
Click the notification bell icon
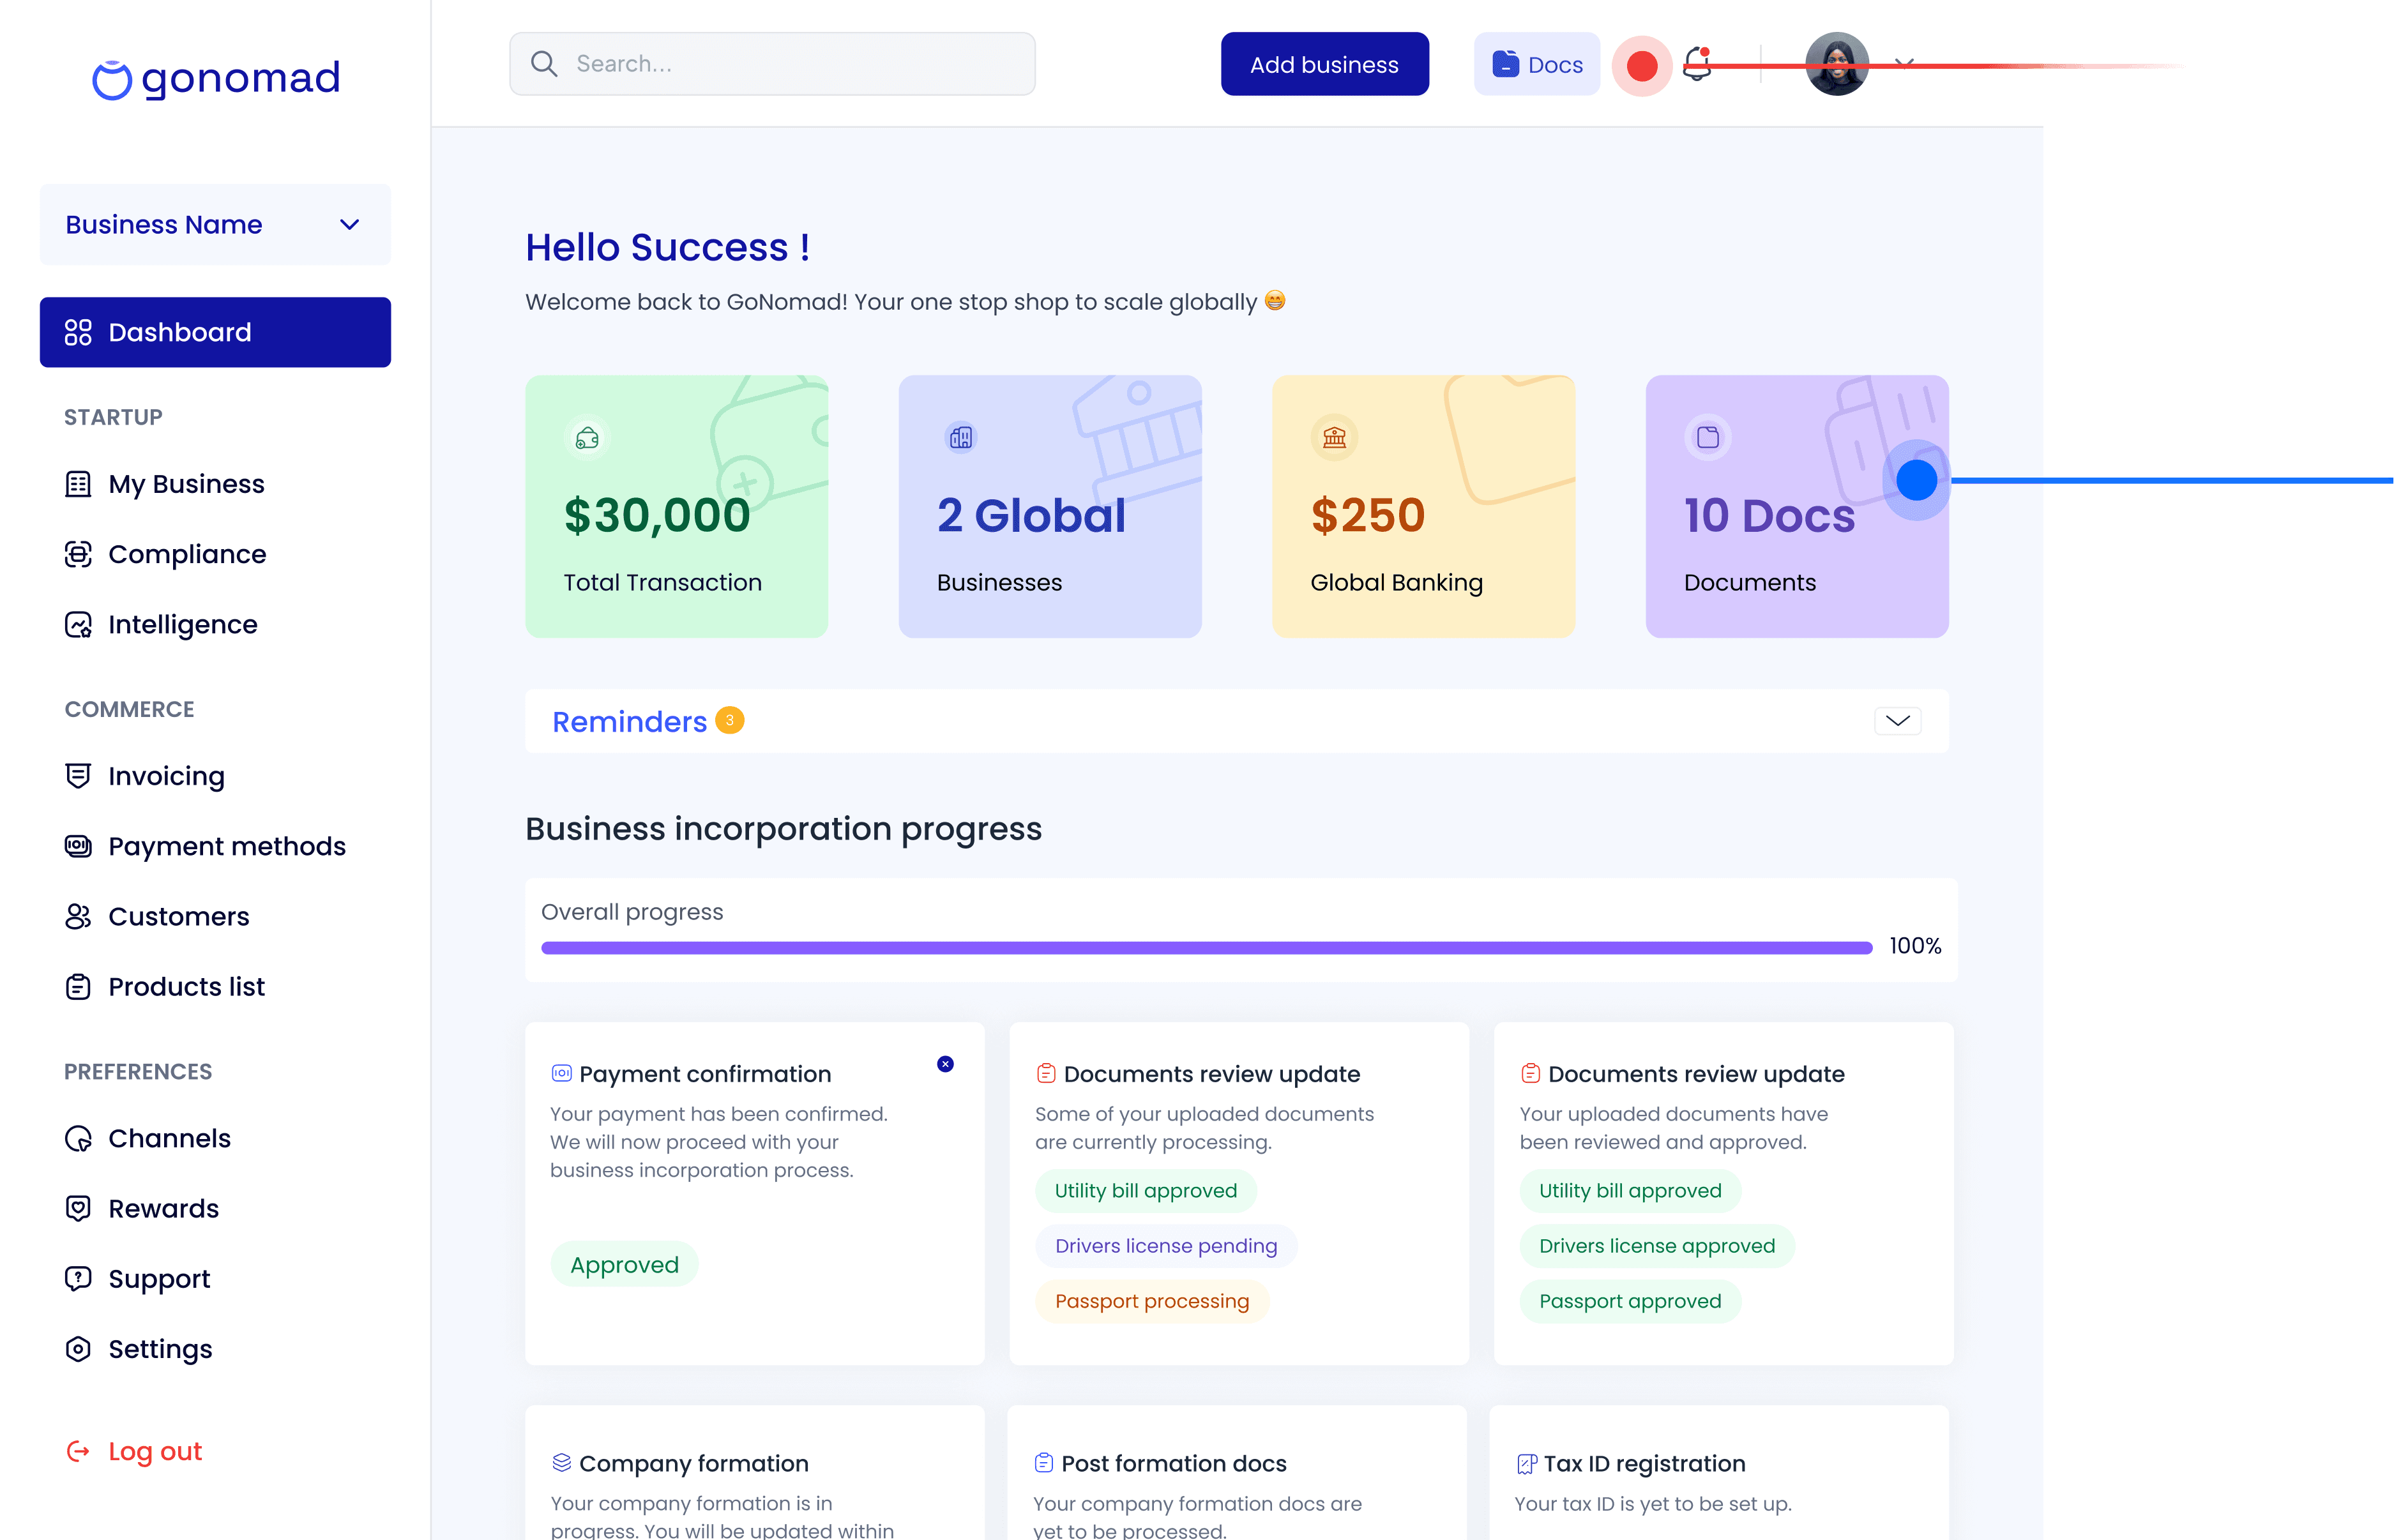tap(1697, 65)
